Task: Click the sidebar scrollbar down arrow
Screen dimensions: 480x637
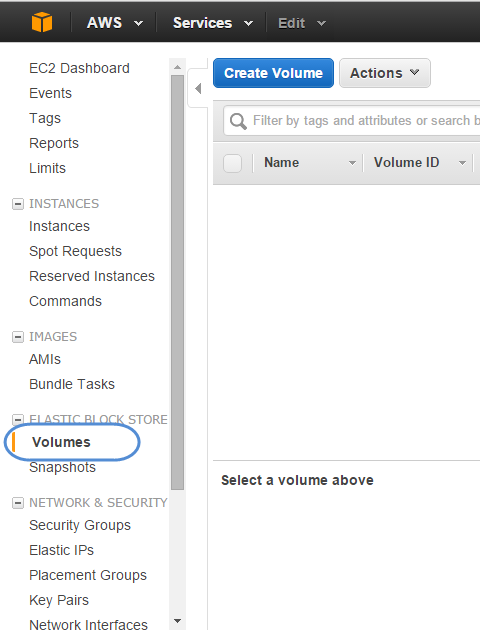Action: tap(177, 621)
